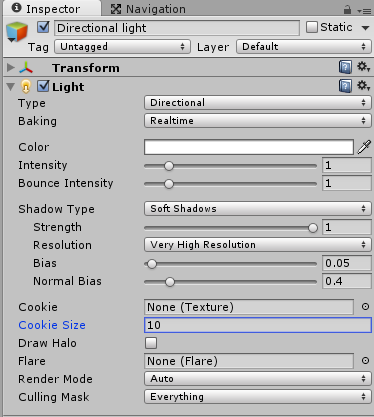Screen dimensions: 374x417
Task: Click the Culling Mask label
Action: [54, 397]
